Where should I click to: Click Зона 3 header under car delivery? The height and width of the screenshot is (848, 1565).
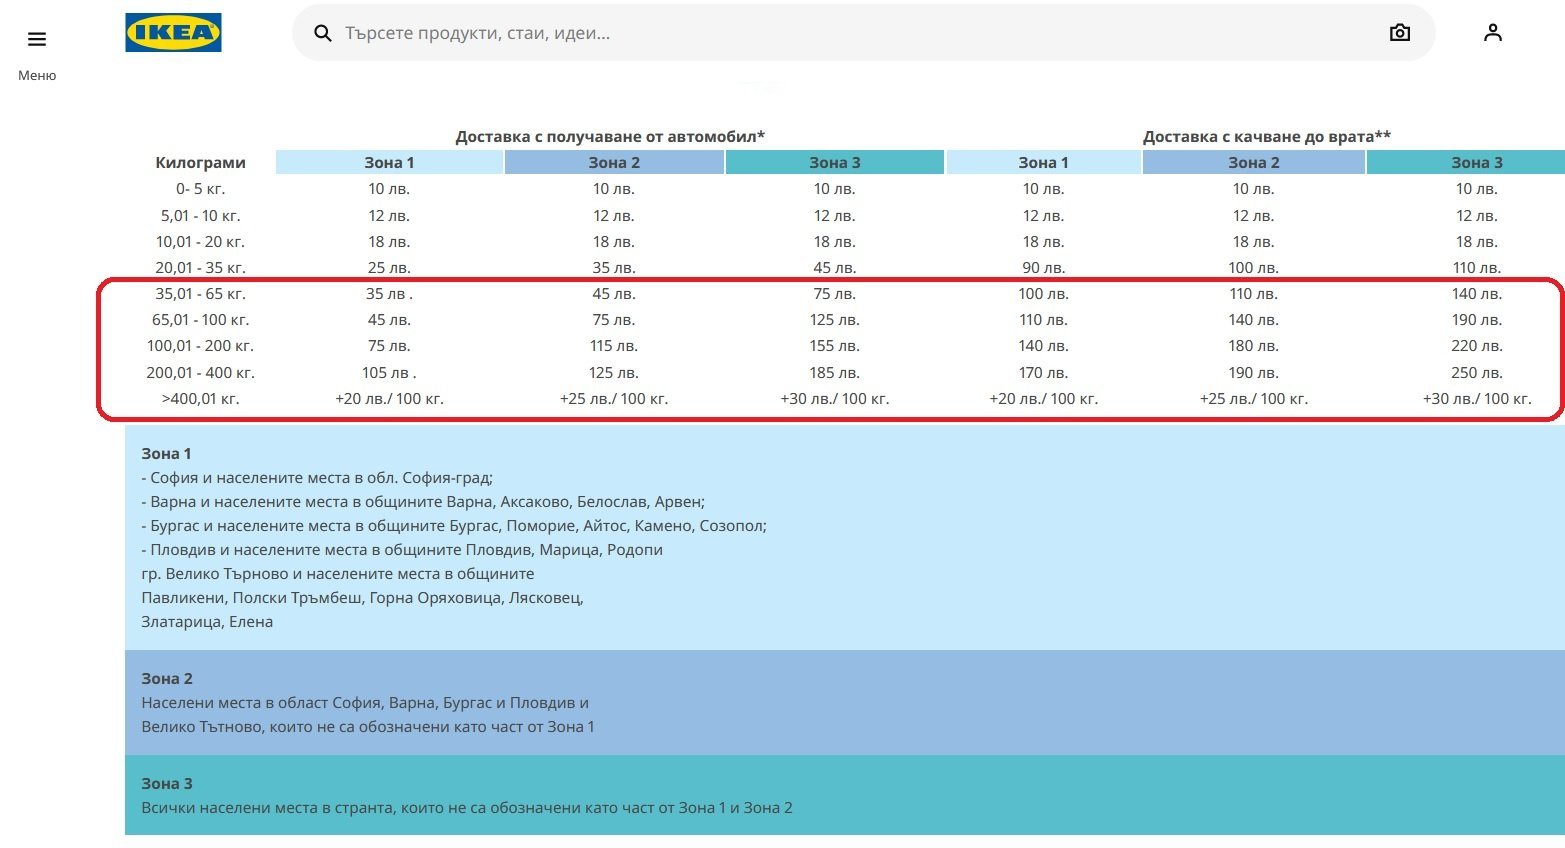[x=834, y=162]
